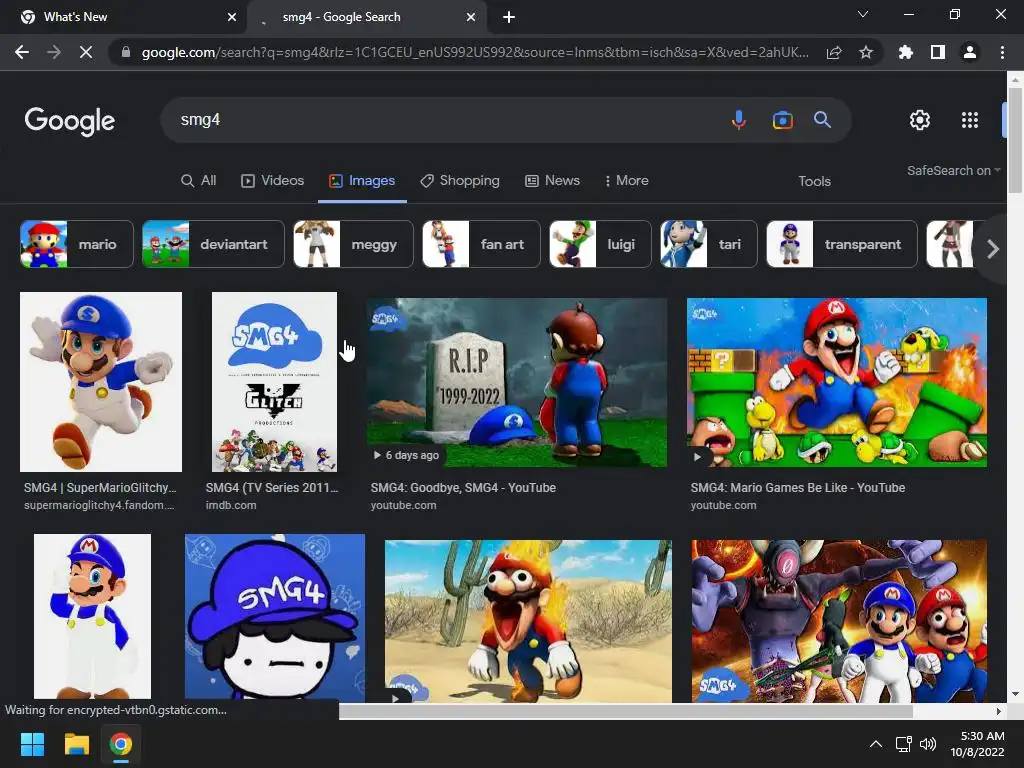Open Chrome profile avatar

pyautogui.click(x=970, y=52)
